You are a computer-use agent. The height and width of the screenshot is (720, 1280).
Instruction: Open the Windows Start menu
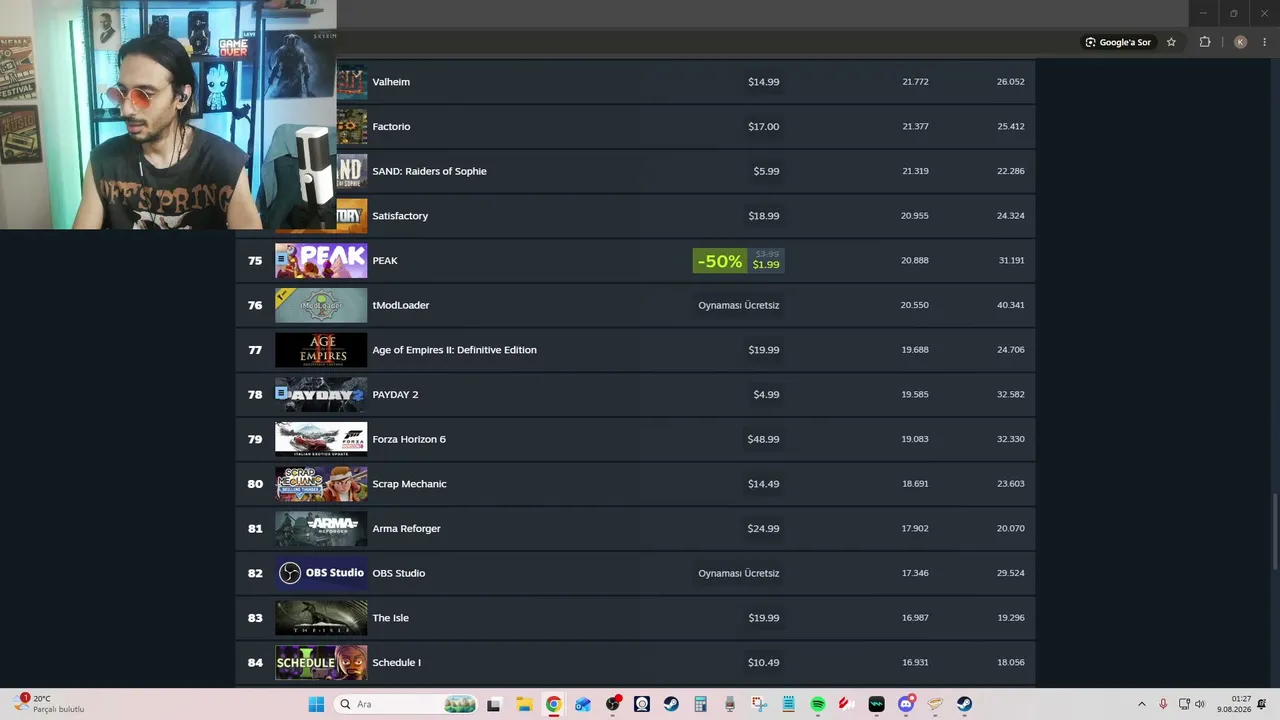pyautogui.click(x=316, y=704)
